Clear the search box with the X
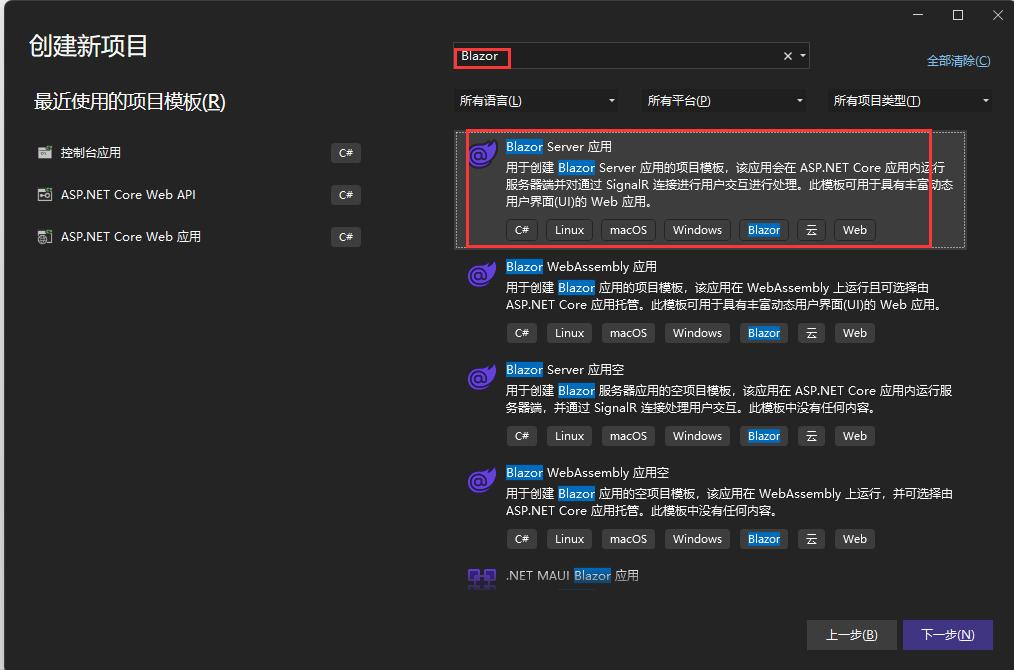 (788, 56)
